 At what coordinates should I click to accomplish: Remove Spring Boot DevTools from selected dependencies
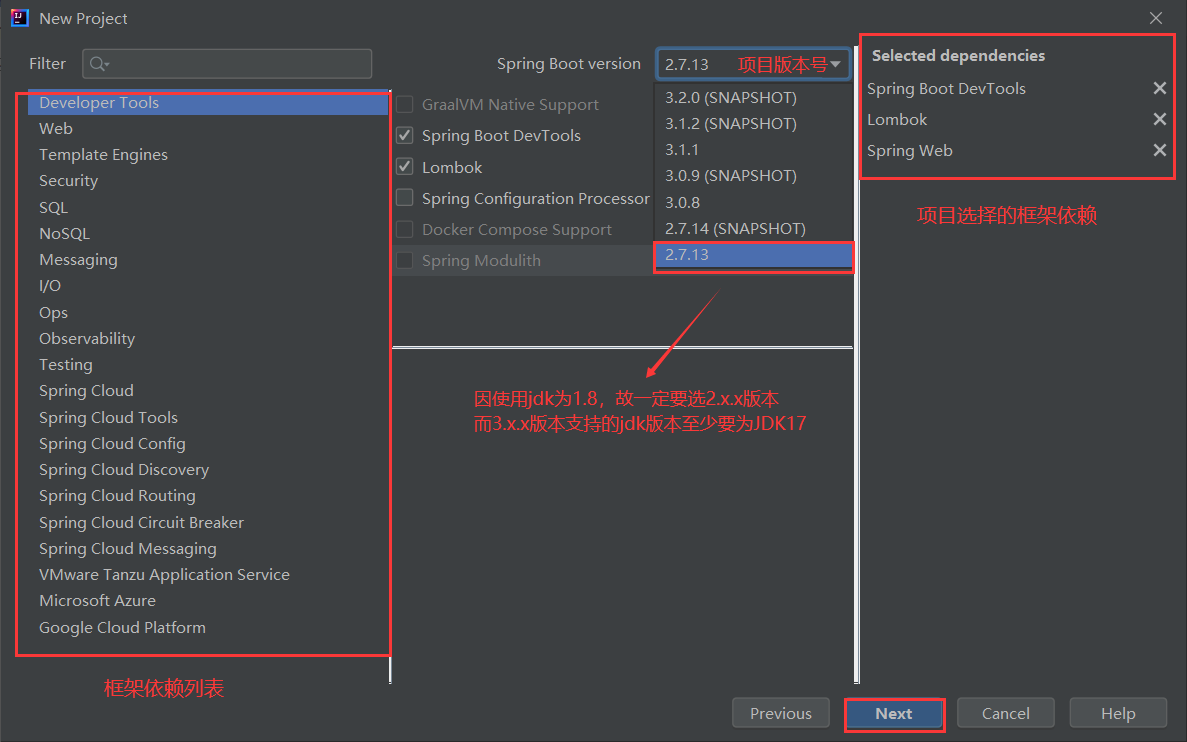pyautogui.click(x=1159, y=89)
